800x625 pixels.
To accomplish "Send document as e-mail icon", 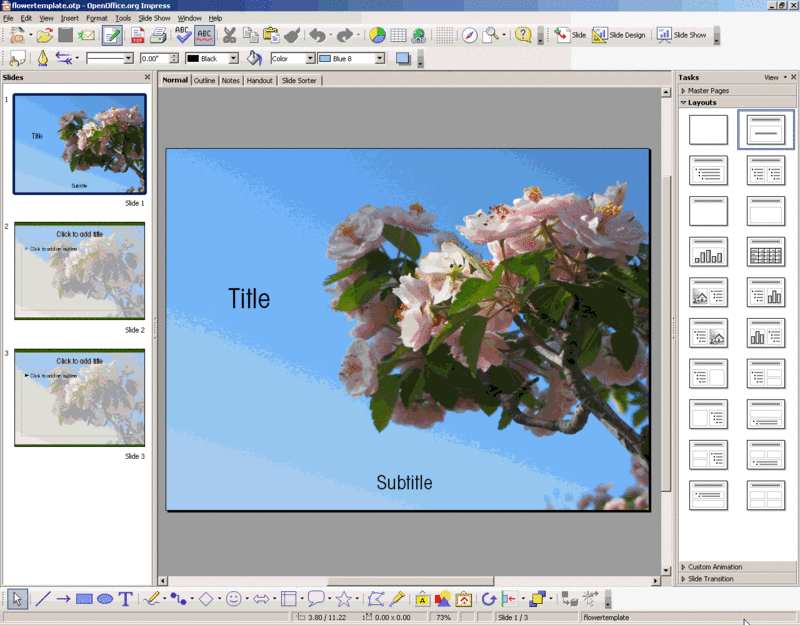I will pos(86,35).
